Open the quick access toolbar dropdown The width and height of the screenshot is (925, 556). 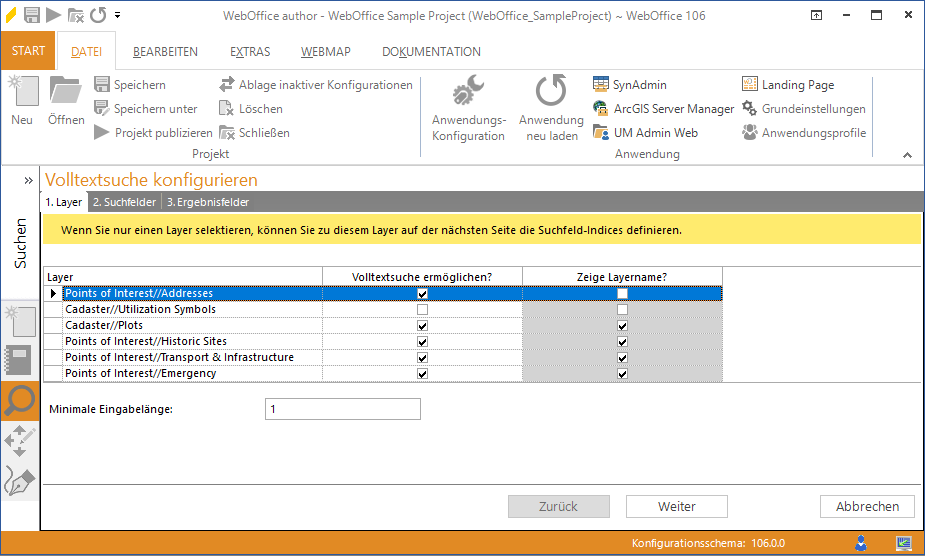pos(118,15)
